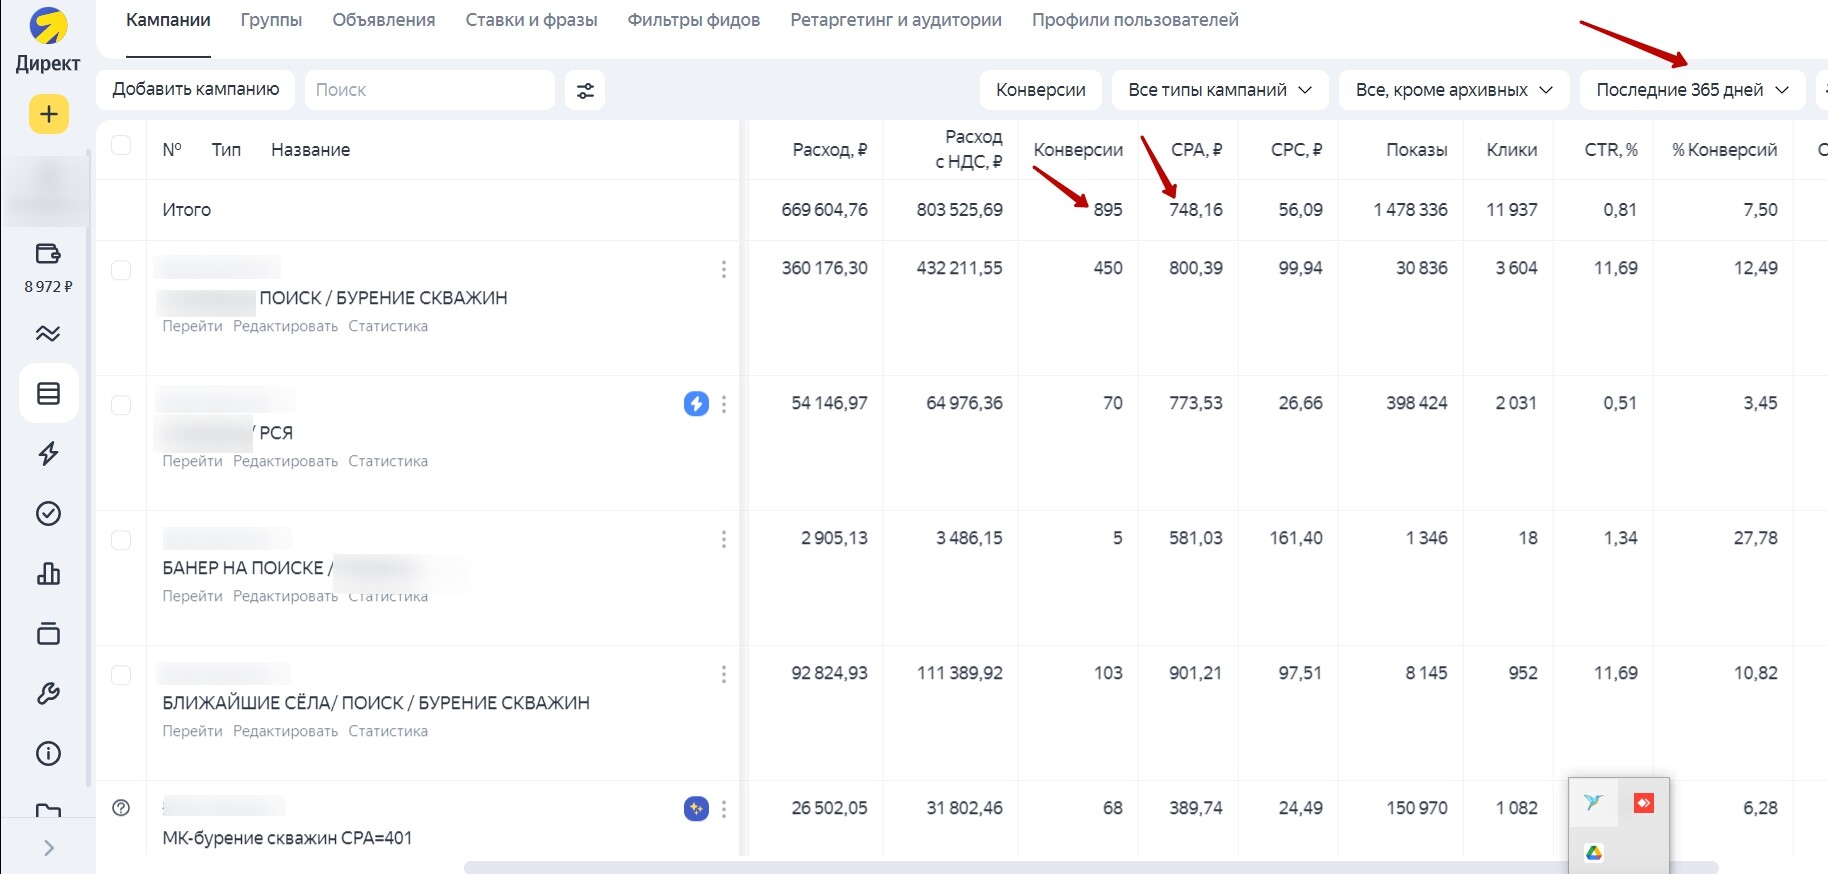Screen dimensions: 1828x874
Task: Click the Поиск search input field
Action: 430,90
